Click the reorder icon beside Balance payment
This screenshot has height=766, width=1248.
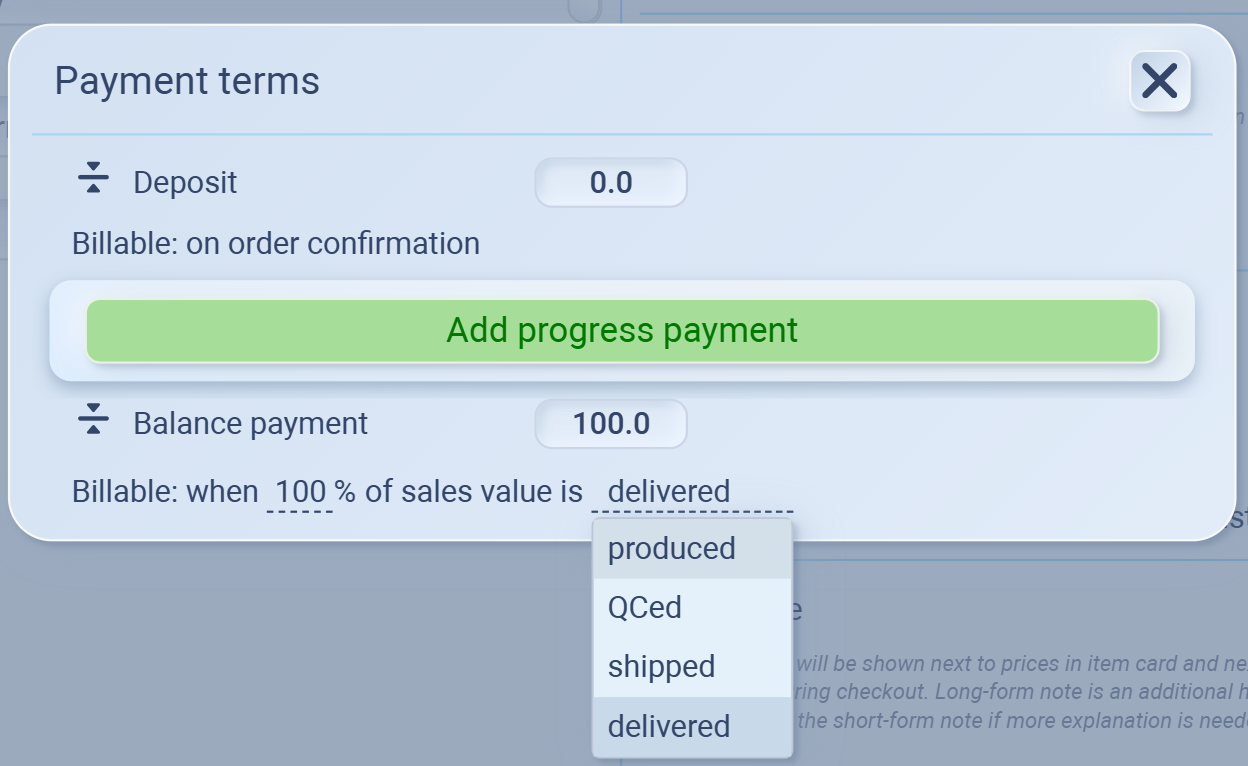(93, 420)
